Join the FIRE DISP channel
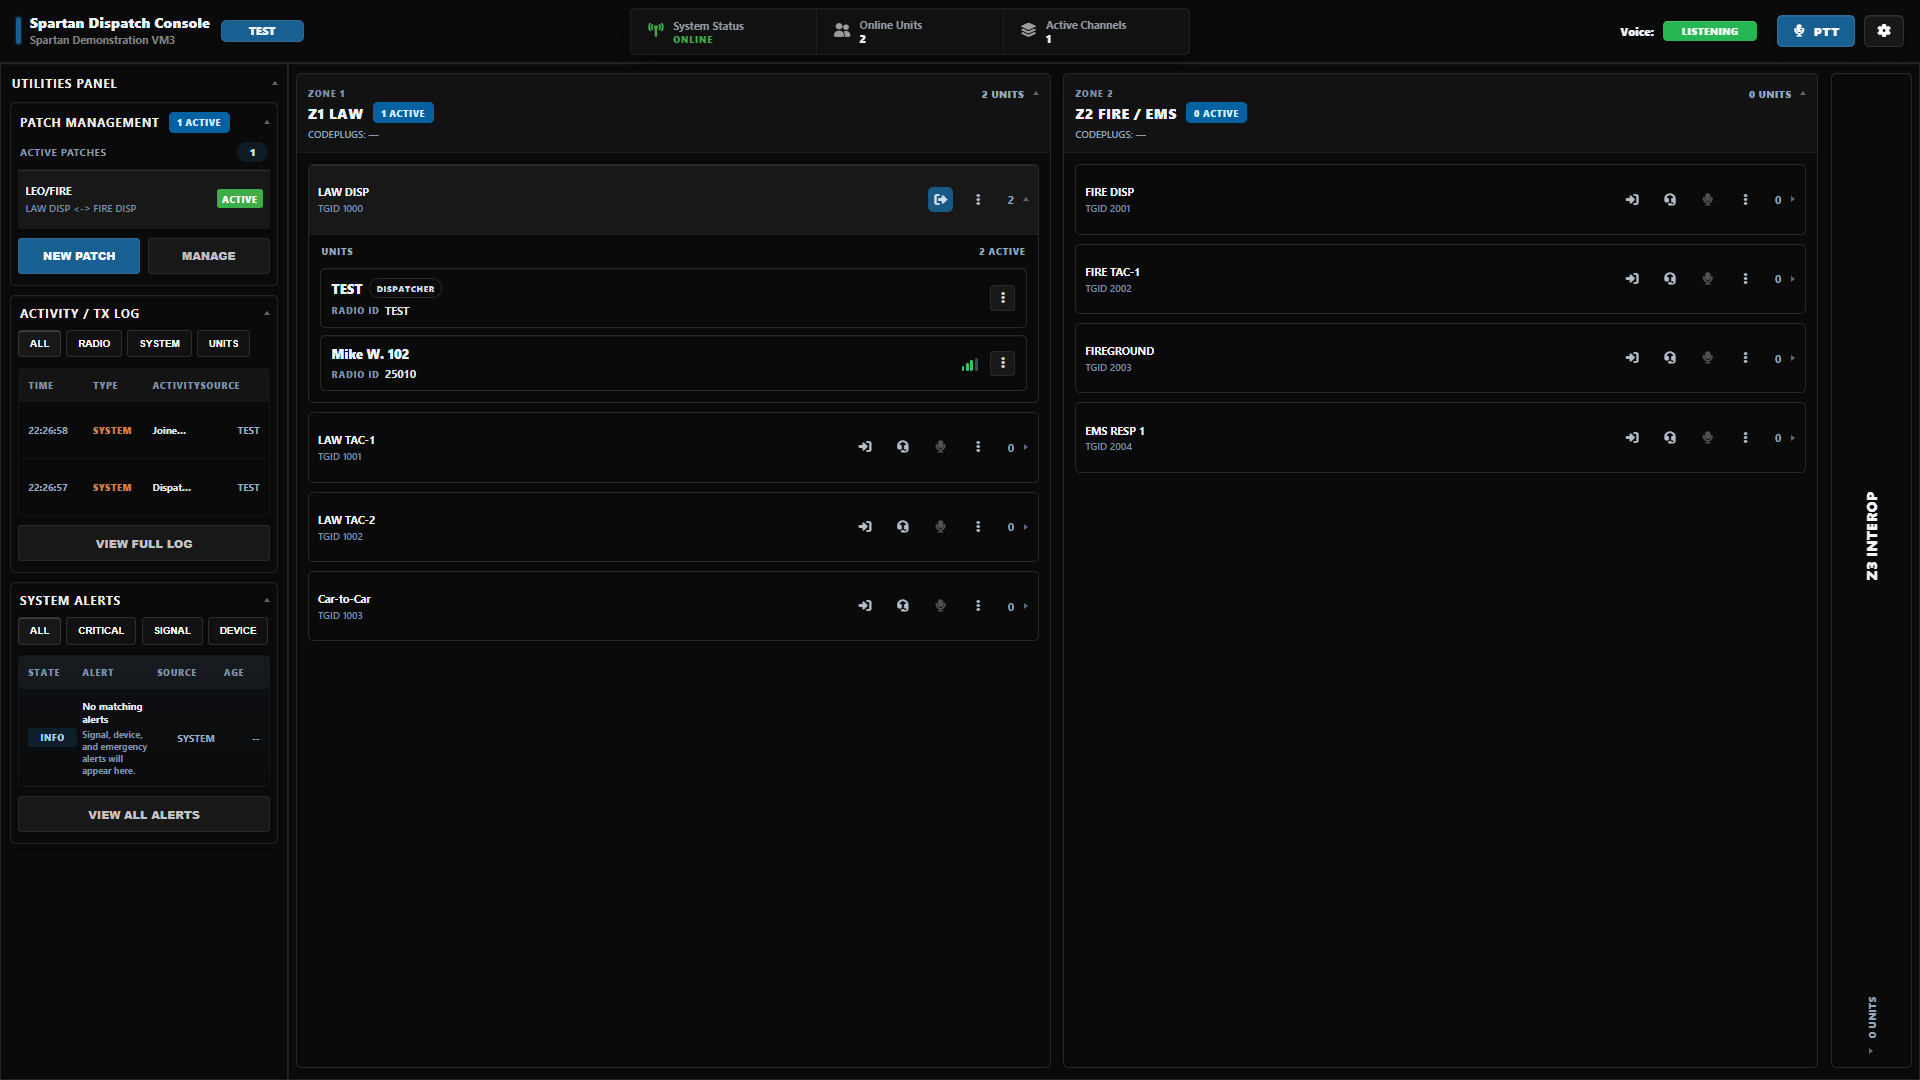The width and height of the screenshot is (1920, 1080). click(x=1632, y=200)
